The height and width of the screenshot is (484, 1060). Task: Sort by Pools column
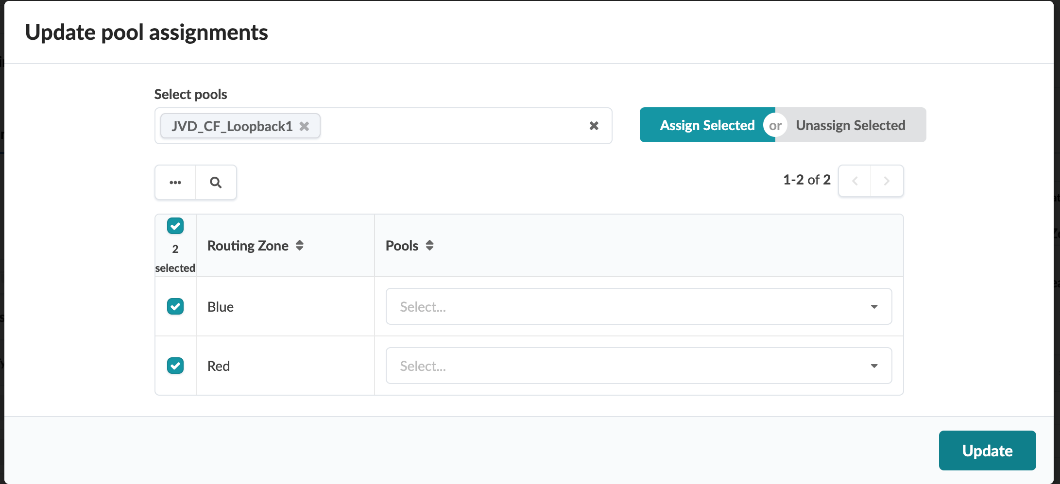tap(429, 246)
